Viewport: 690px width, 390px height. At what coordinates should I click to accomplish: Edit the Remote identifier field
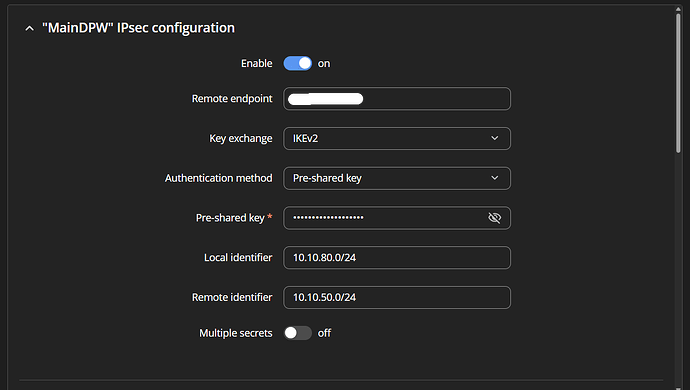click(397, 298)
